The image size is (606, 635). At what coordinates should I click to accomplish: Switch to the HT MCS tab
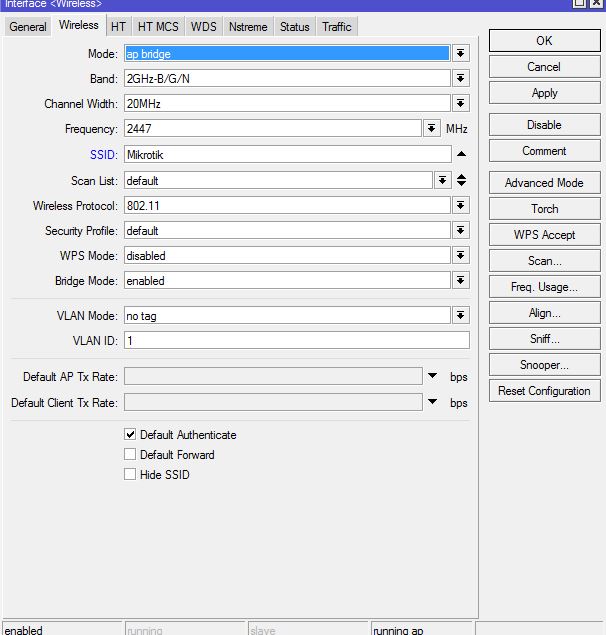[x=157, y=27]
